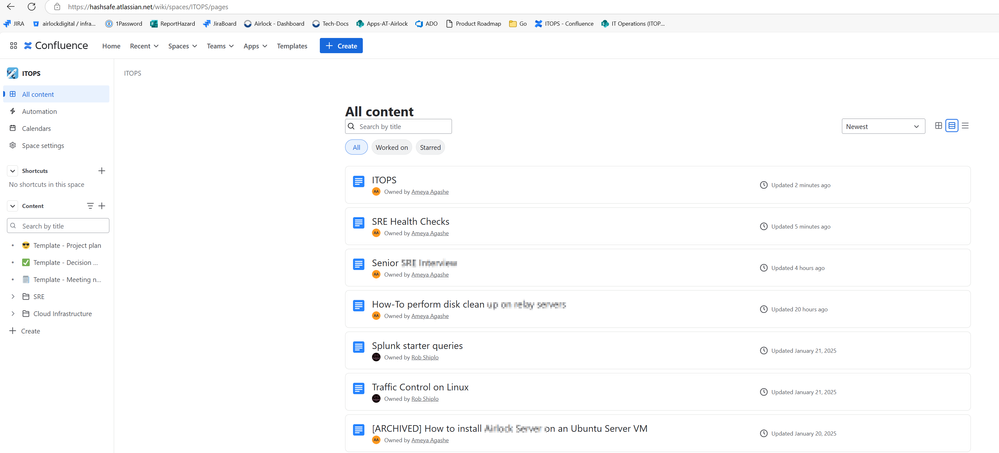Open the Apps dropdown menu

coord(255,46)
